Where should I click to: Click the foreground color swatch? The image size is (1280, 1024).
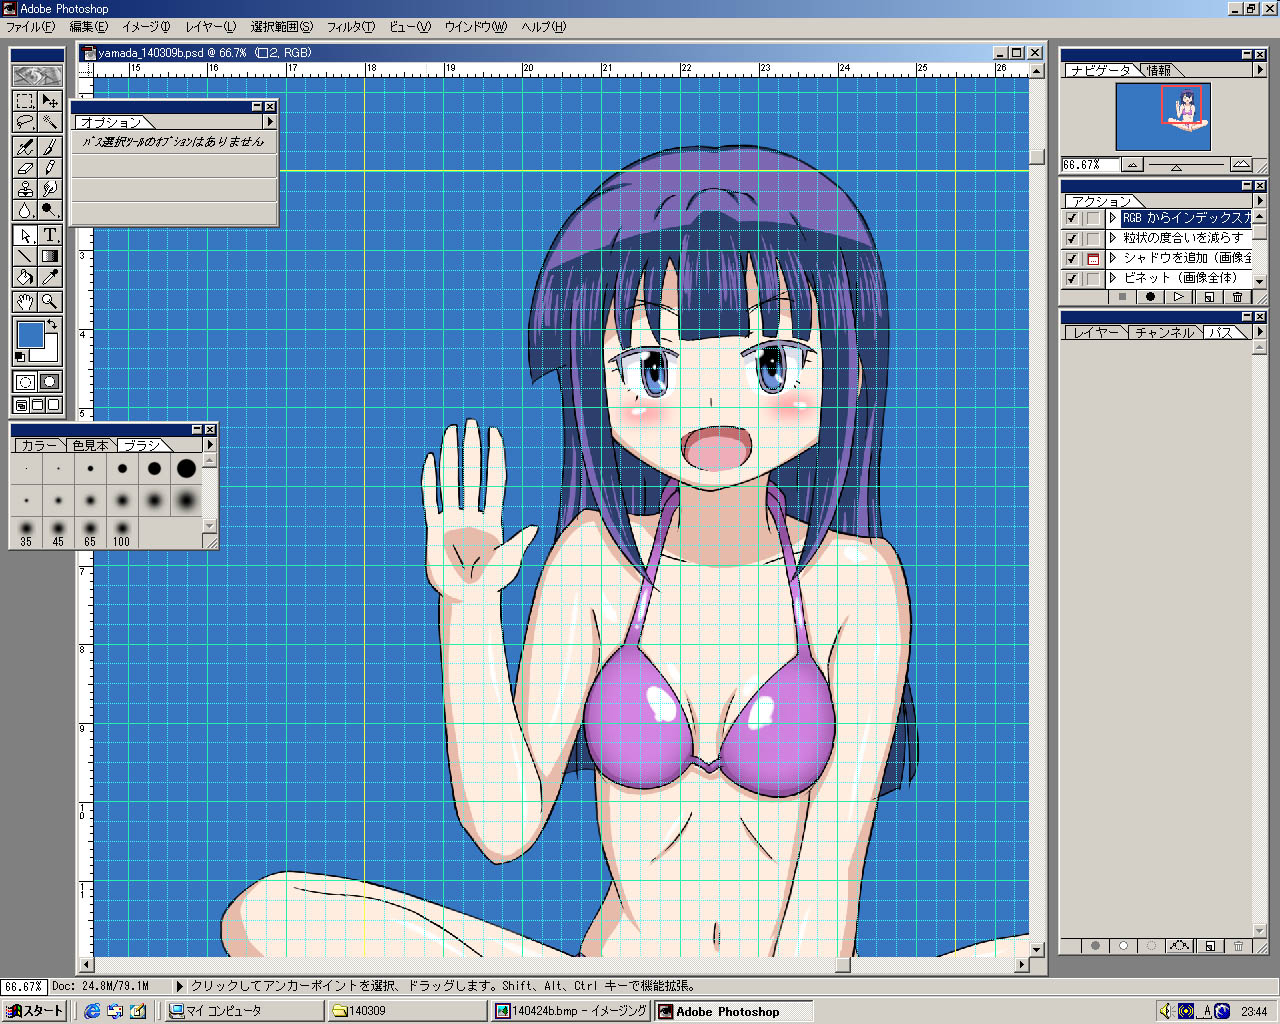30,334
